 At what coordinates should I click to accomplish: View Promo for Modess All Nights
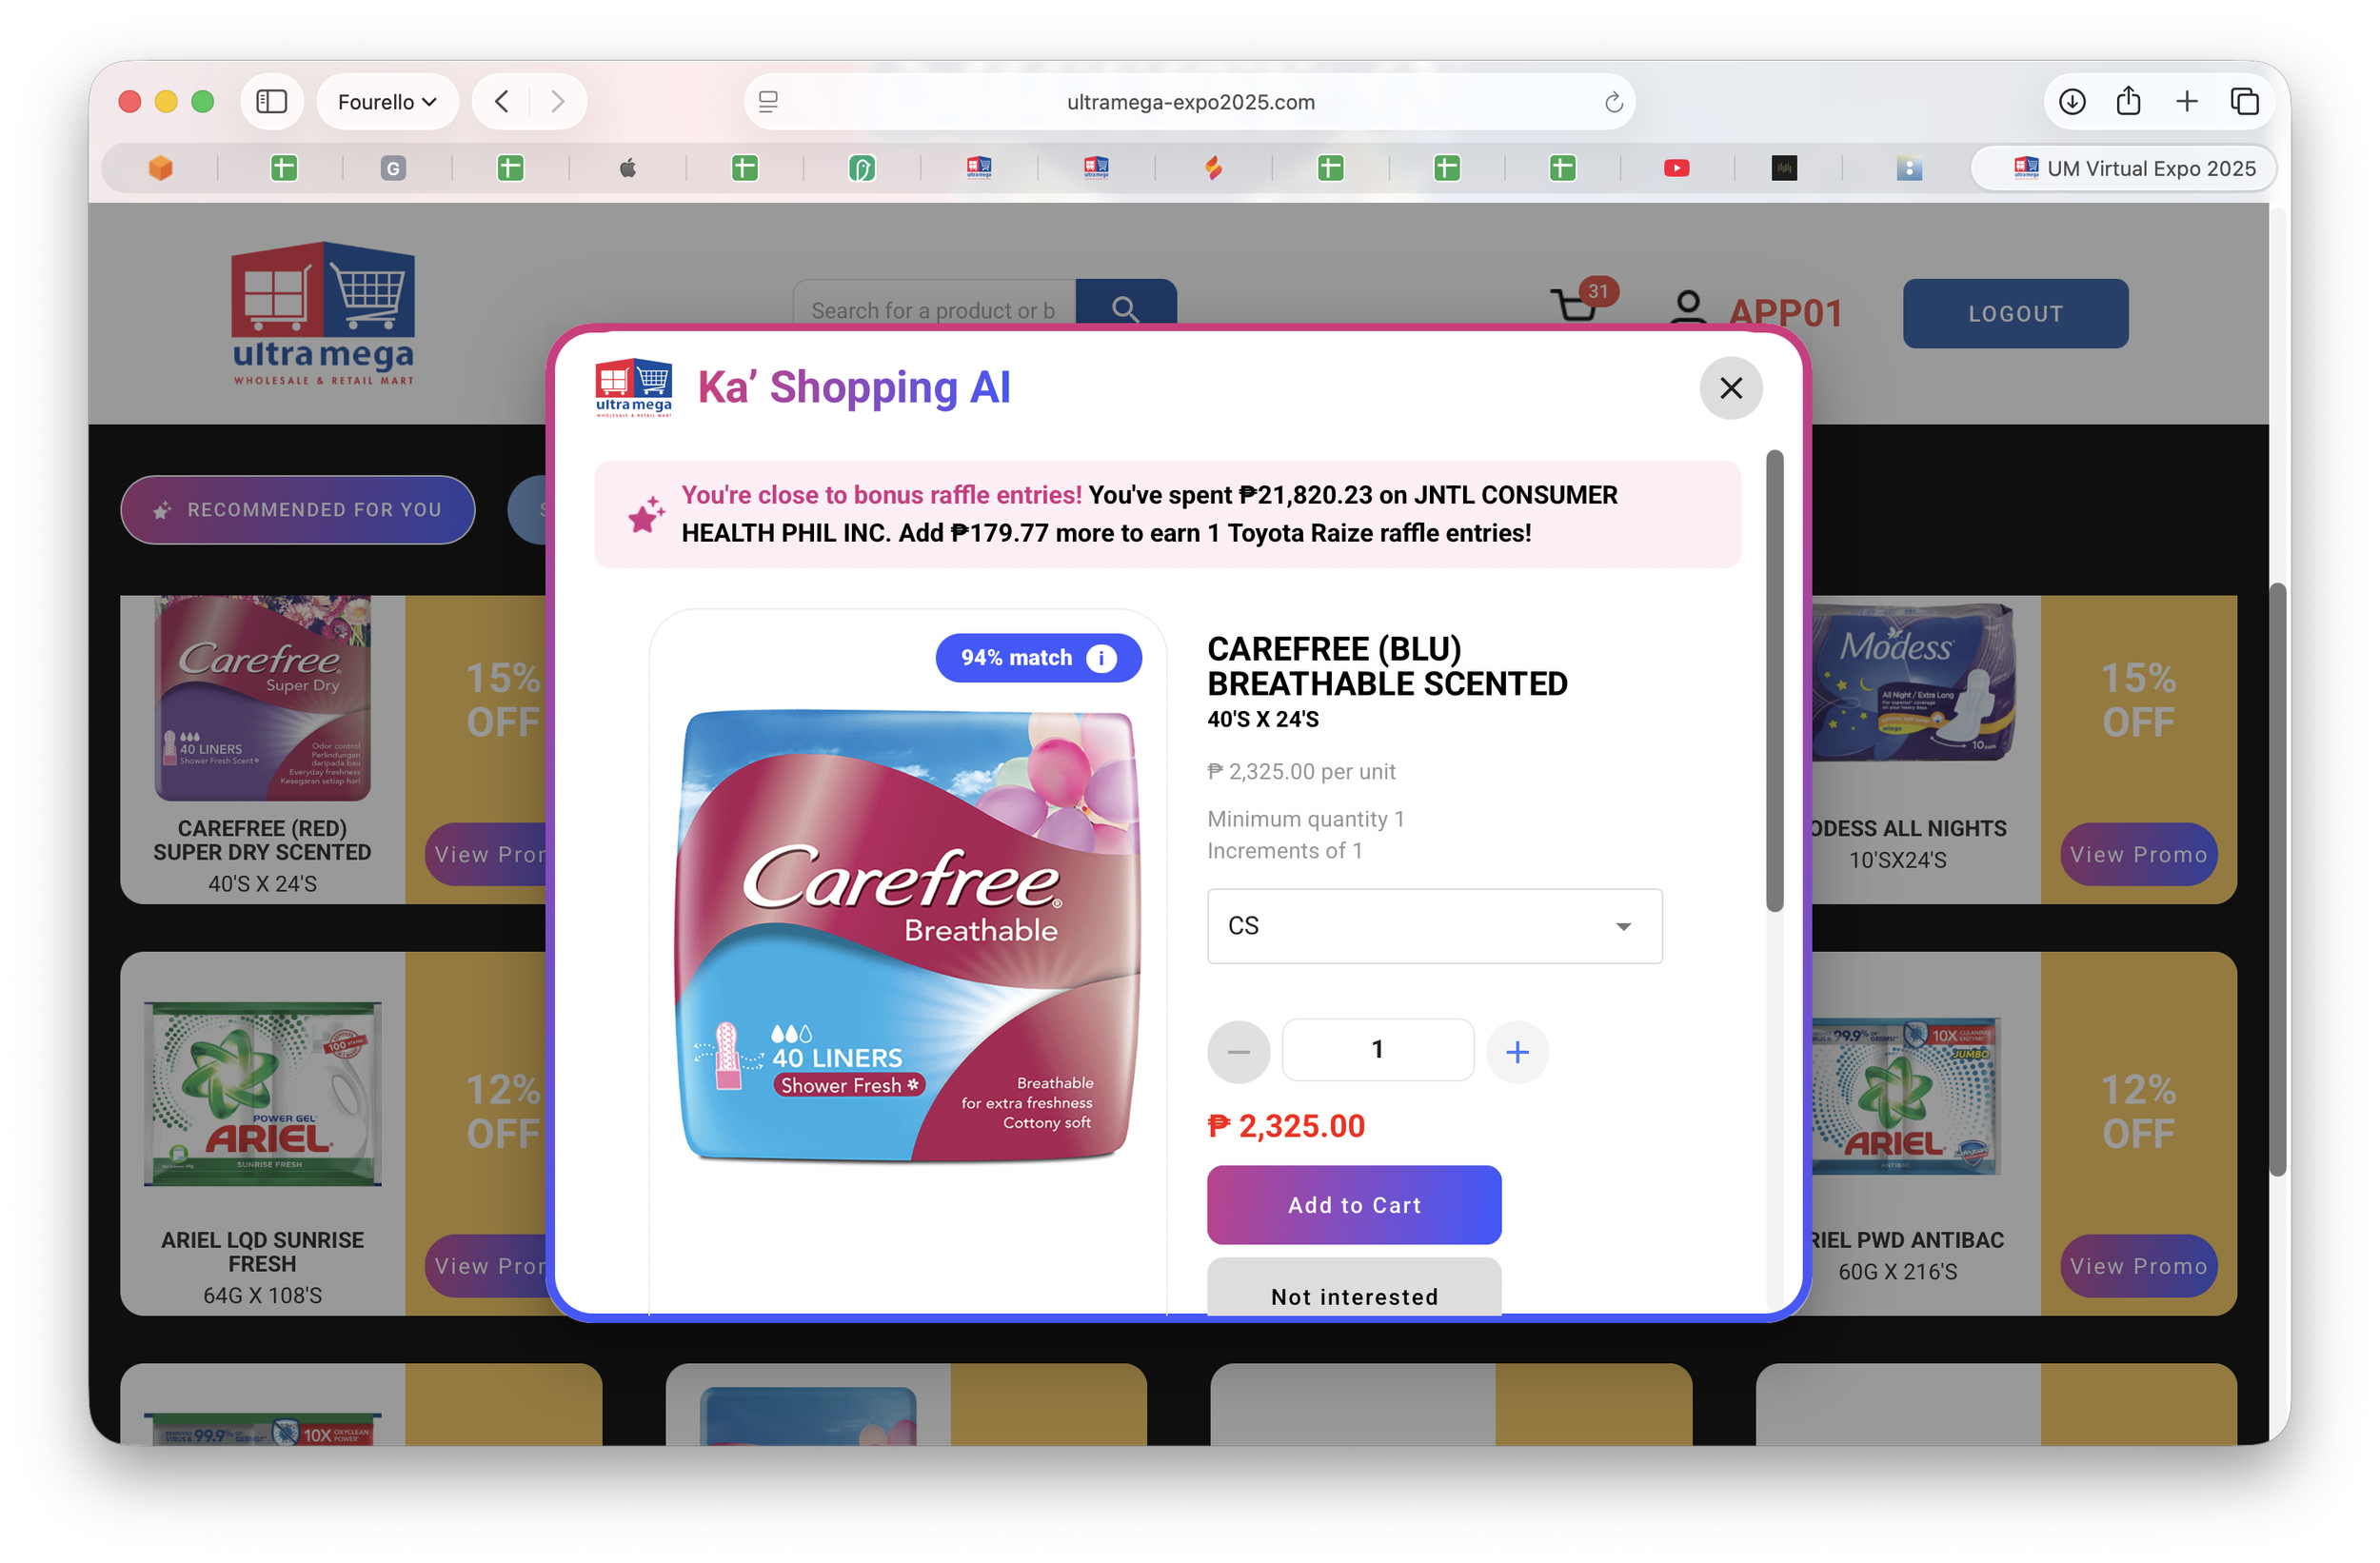tap(2137, 854)
